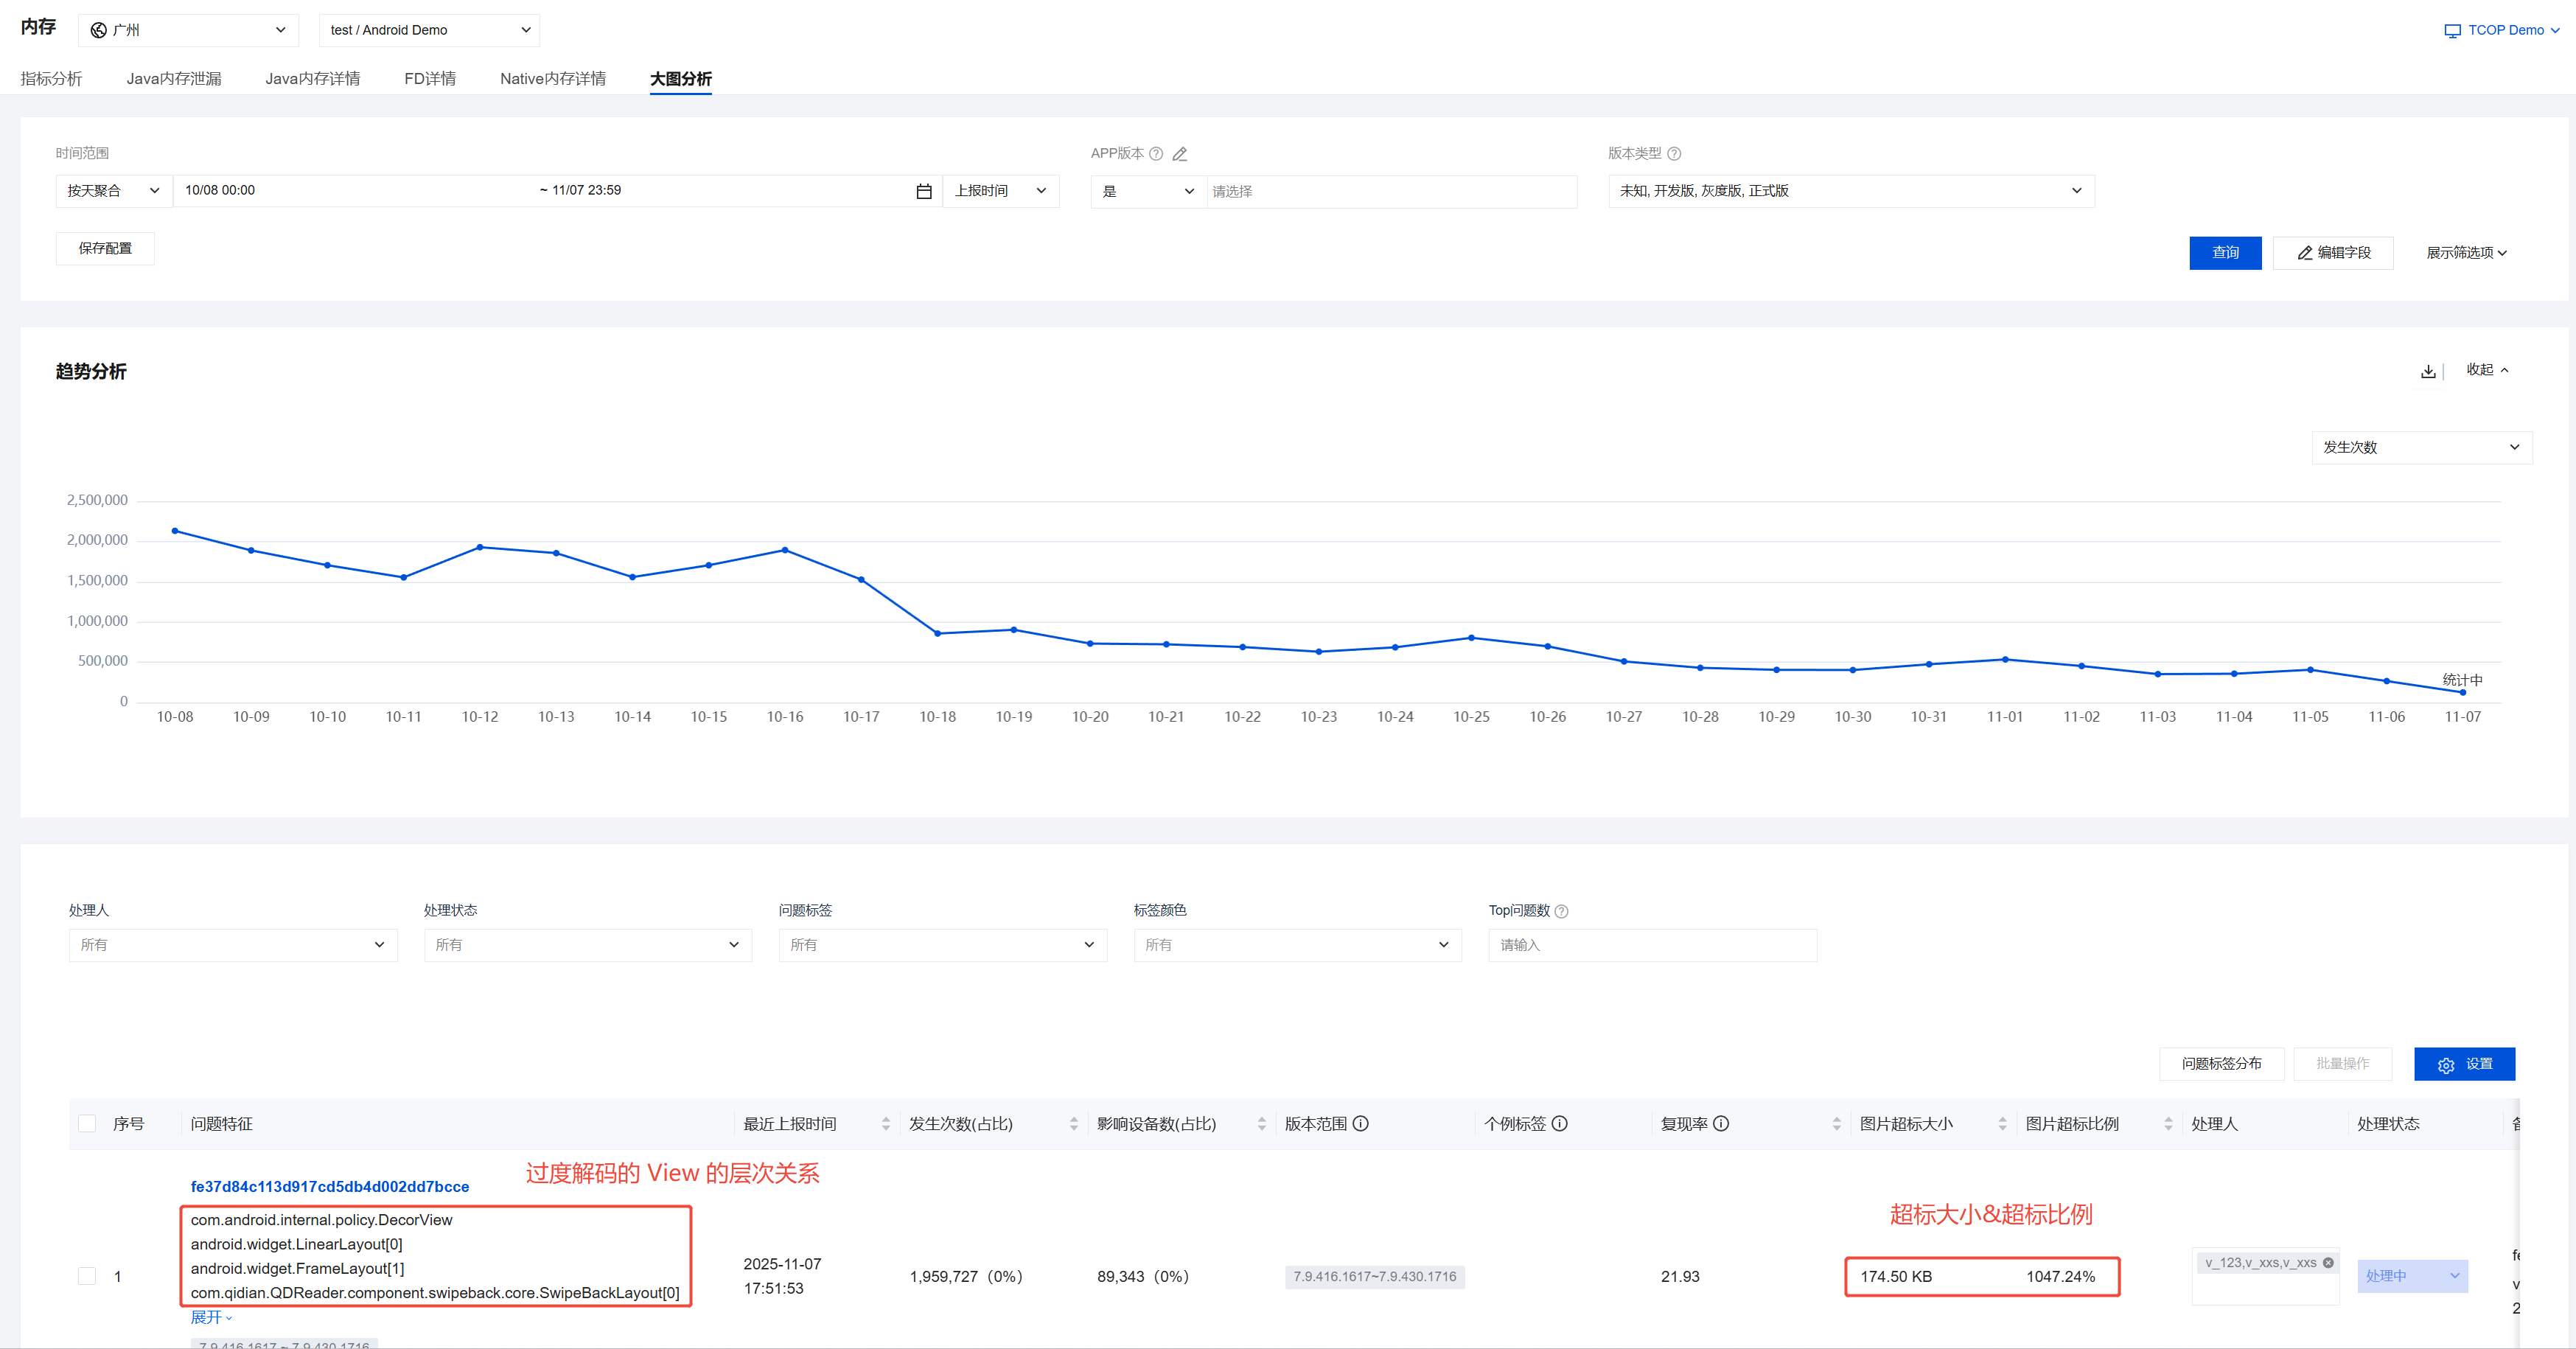Switch to the Java内存泄漏 tab
The image size is (2576, 1349).
[173, 78]
